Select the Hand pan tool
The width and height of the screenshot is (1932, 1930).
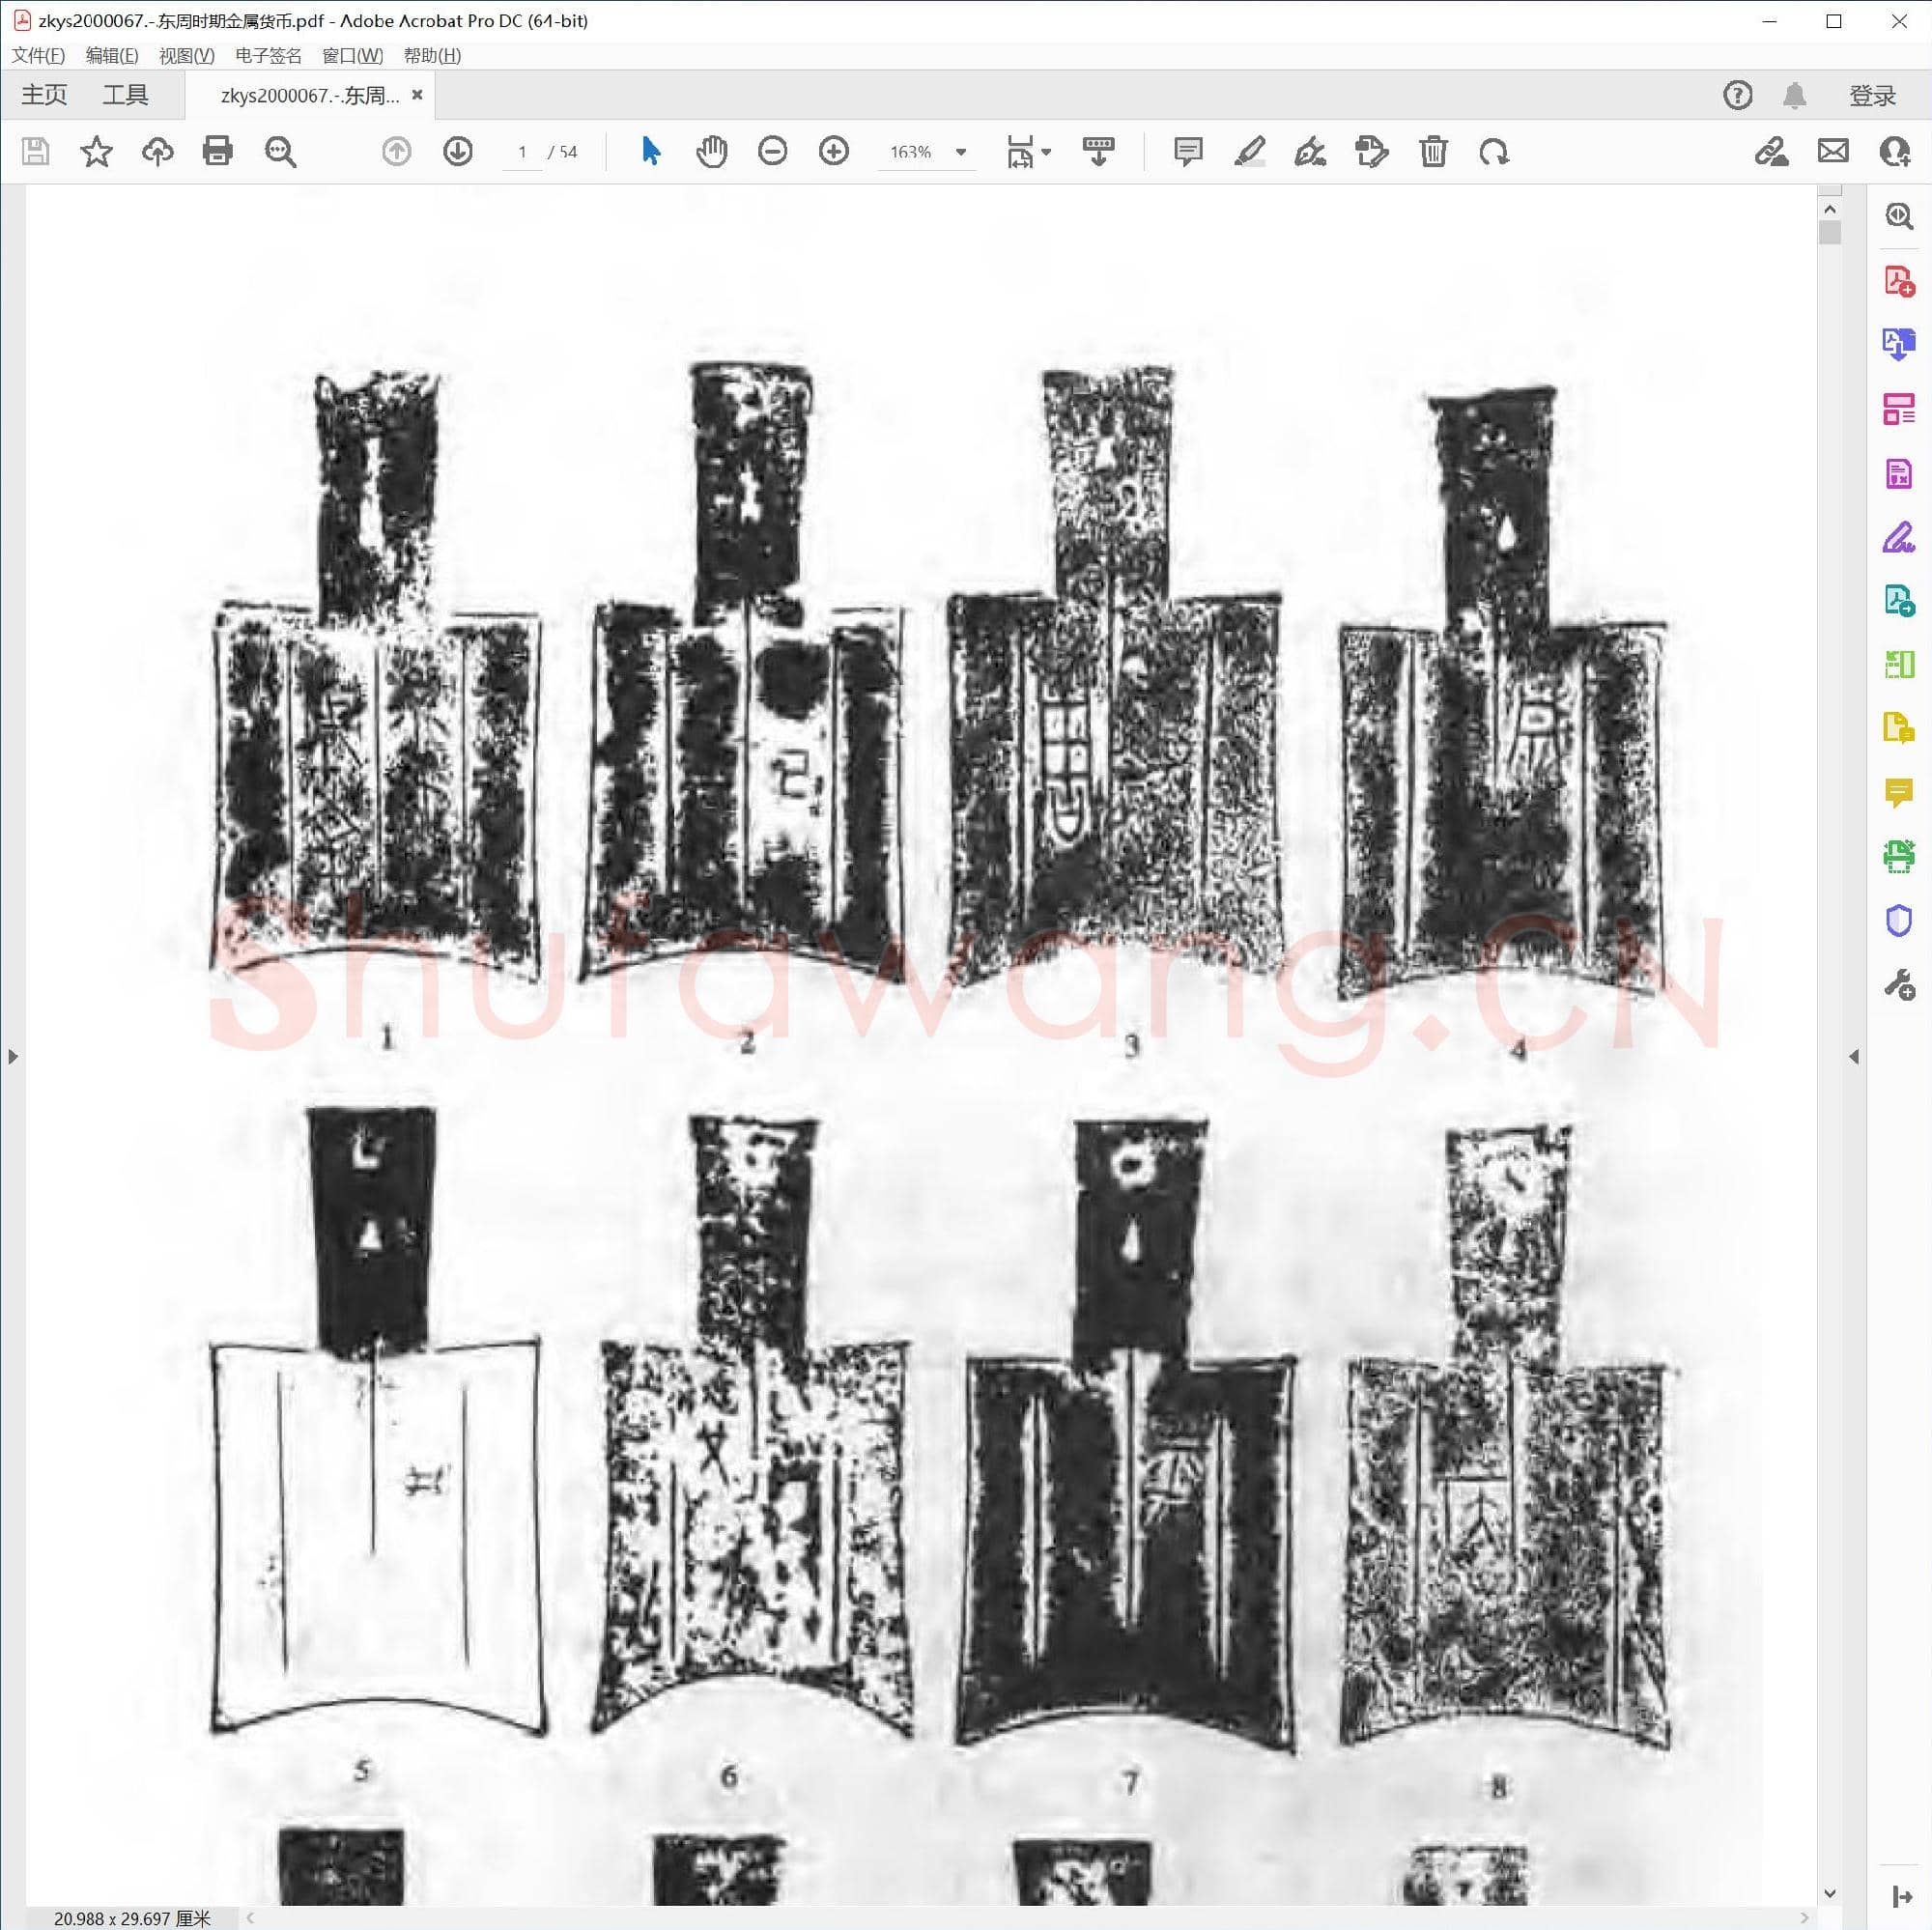[x=711, y=152]
